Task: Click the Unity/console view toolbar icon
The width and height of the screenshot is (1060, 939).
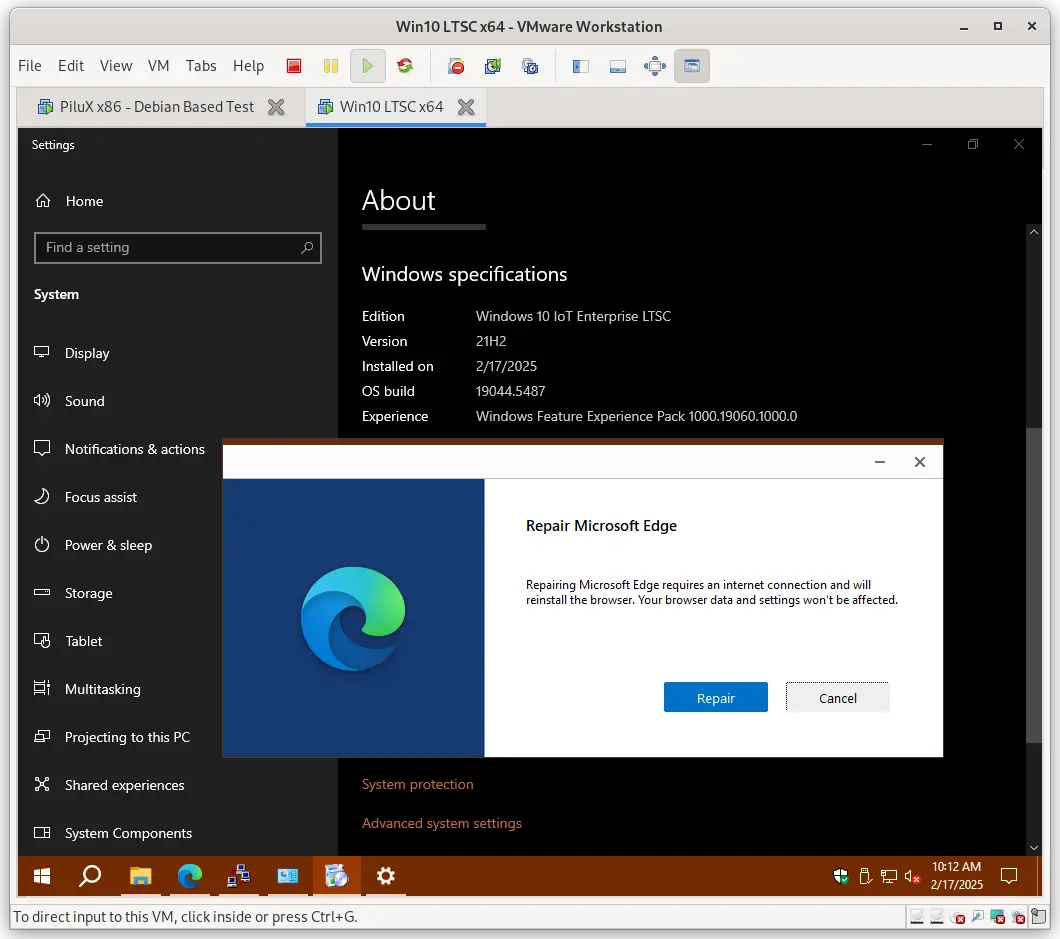Action: click(x=692, y=66)
